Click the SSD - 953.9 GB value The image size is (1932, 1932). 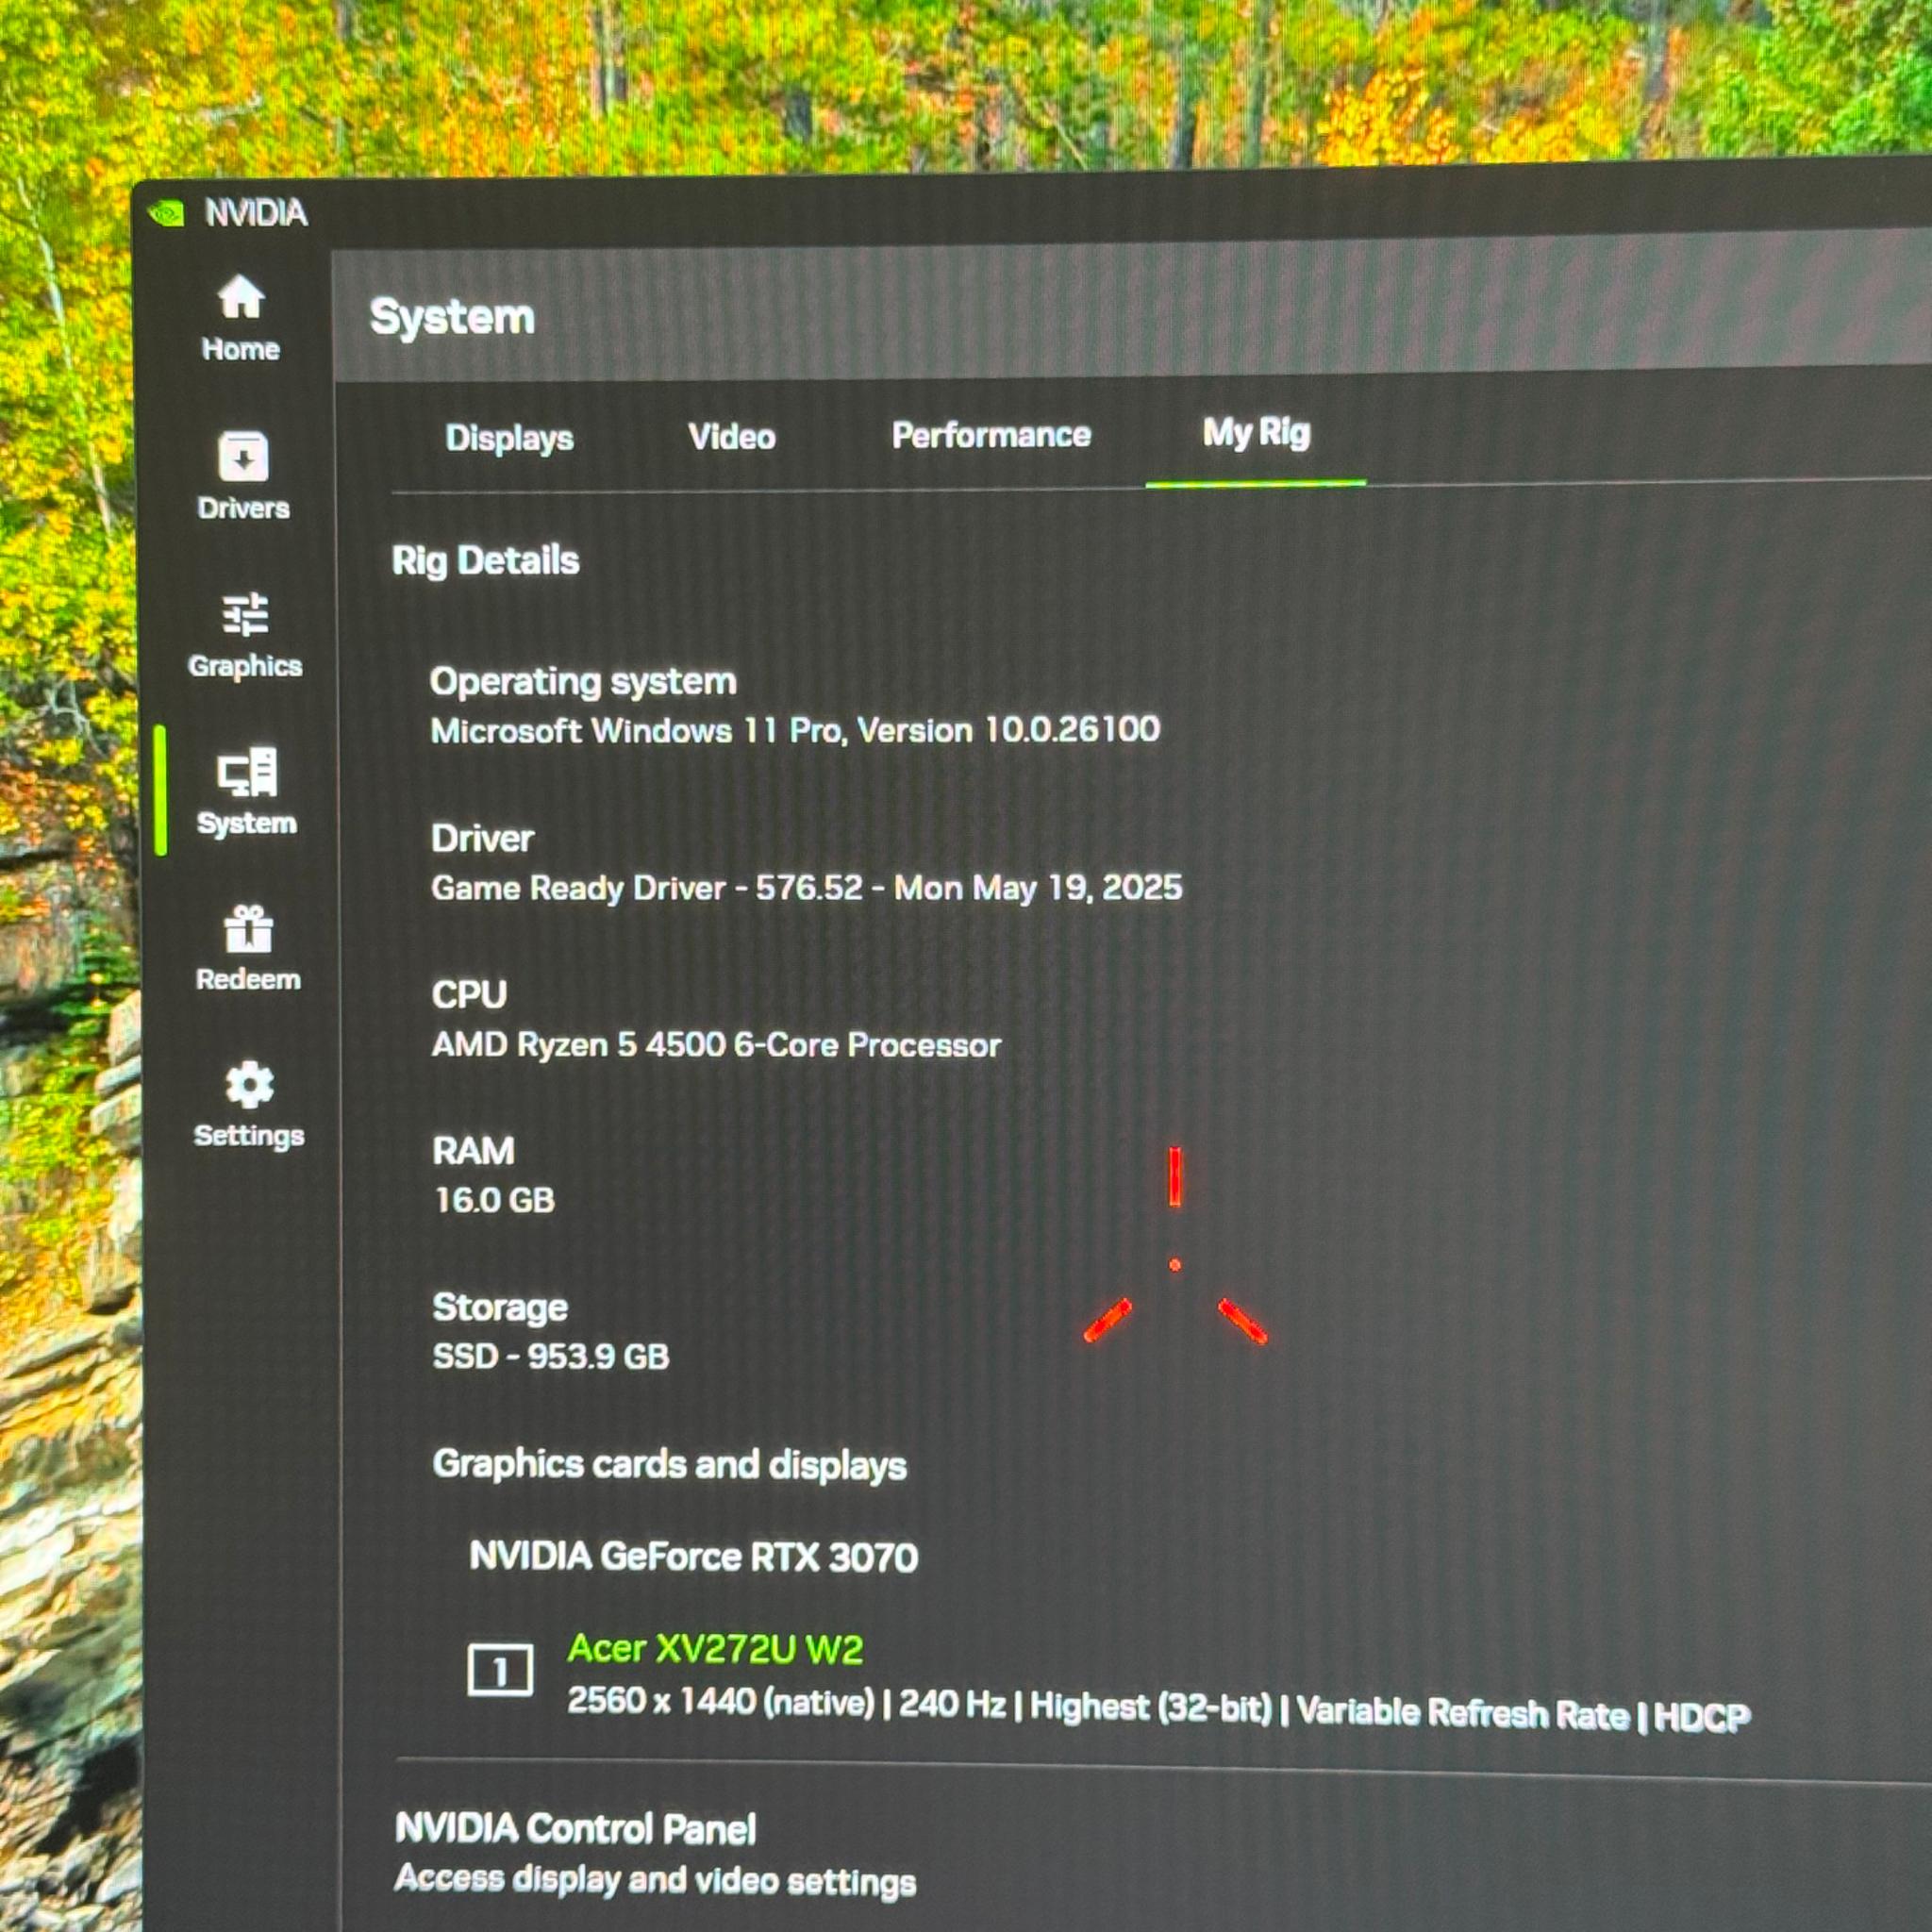(x=551, y=1356)
